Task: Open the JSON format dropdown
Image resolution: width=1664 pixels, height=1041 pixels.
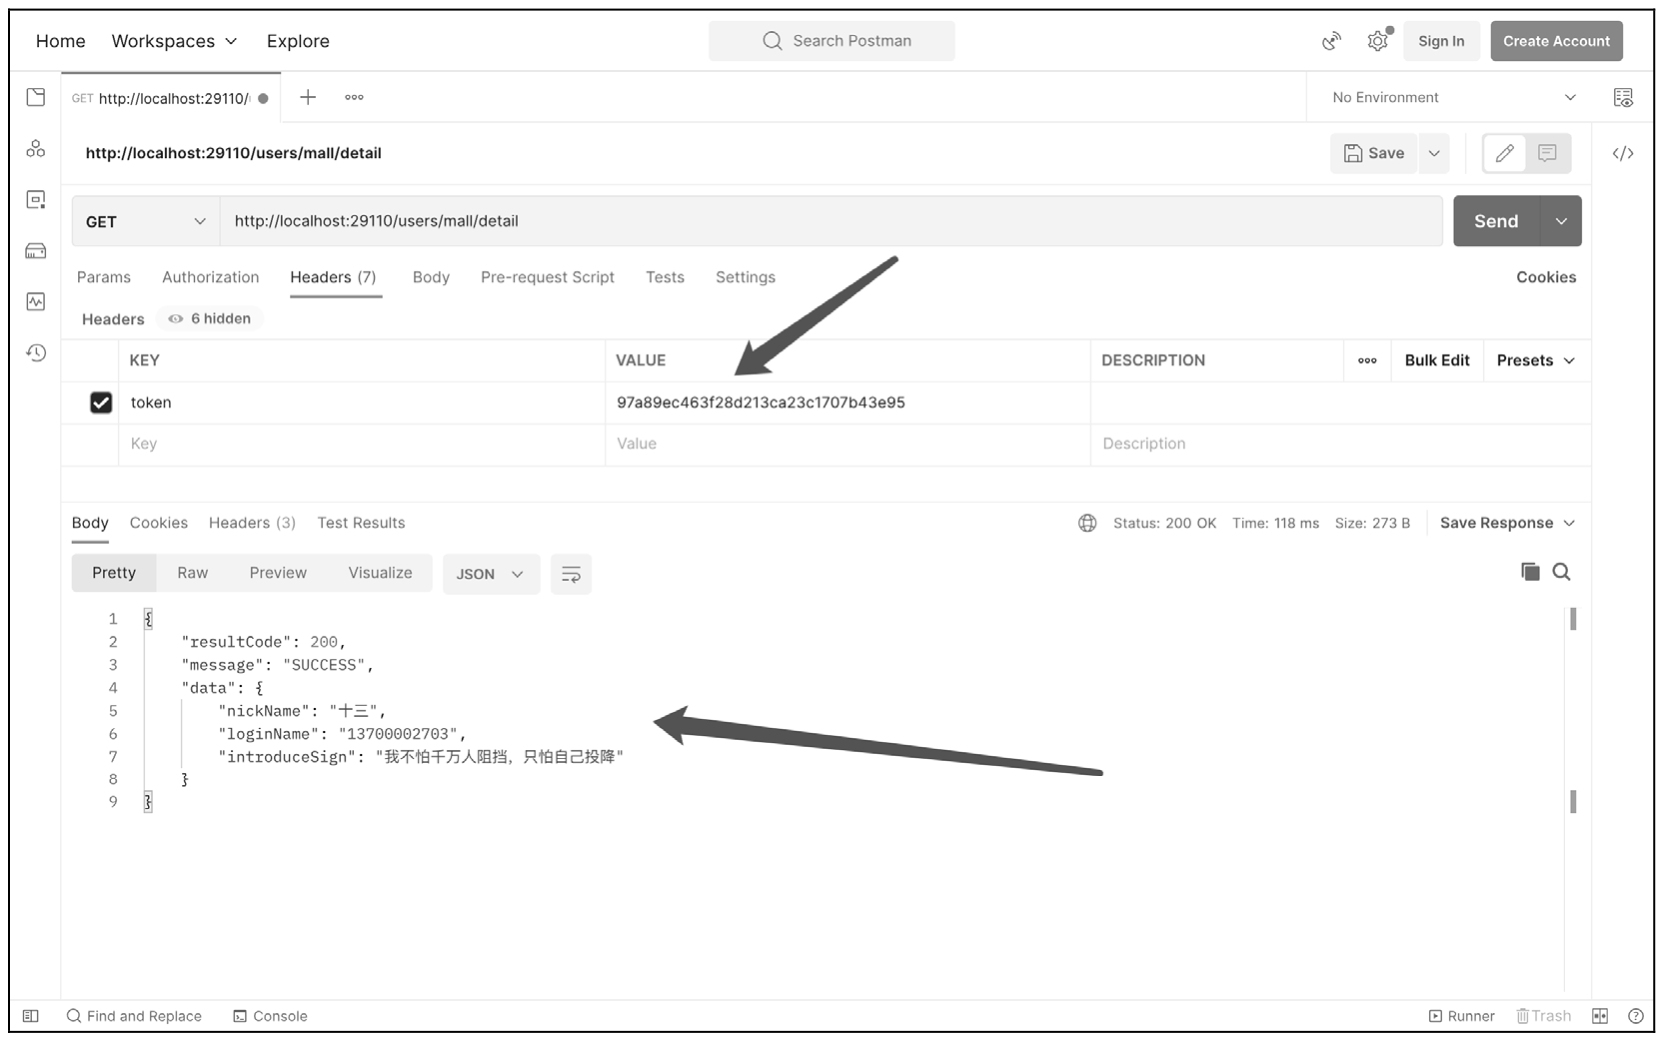Action: coord(490,574)
